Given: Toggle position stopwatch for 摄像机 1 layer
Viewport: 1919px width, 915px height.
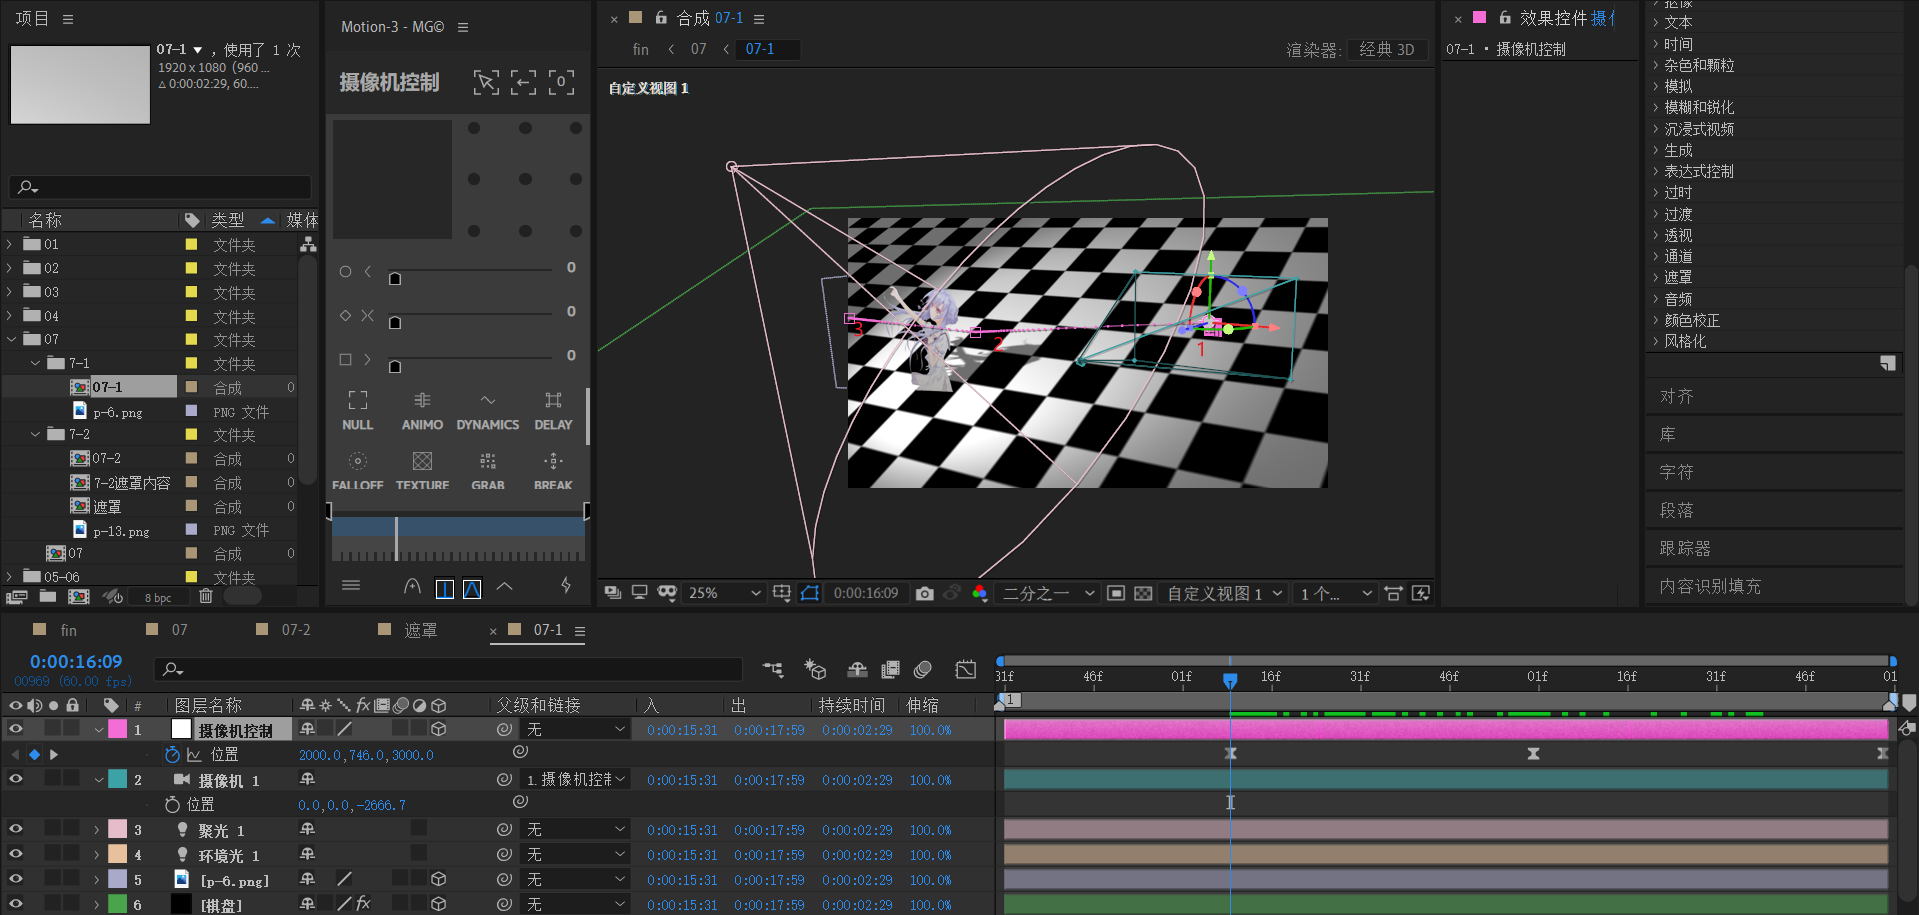Looking at the screenshot, I should (x=172, y=804).
